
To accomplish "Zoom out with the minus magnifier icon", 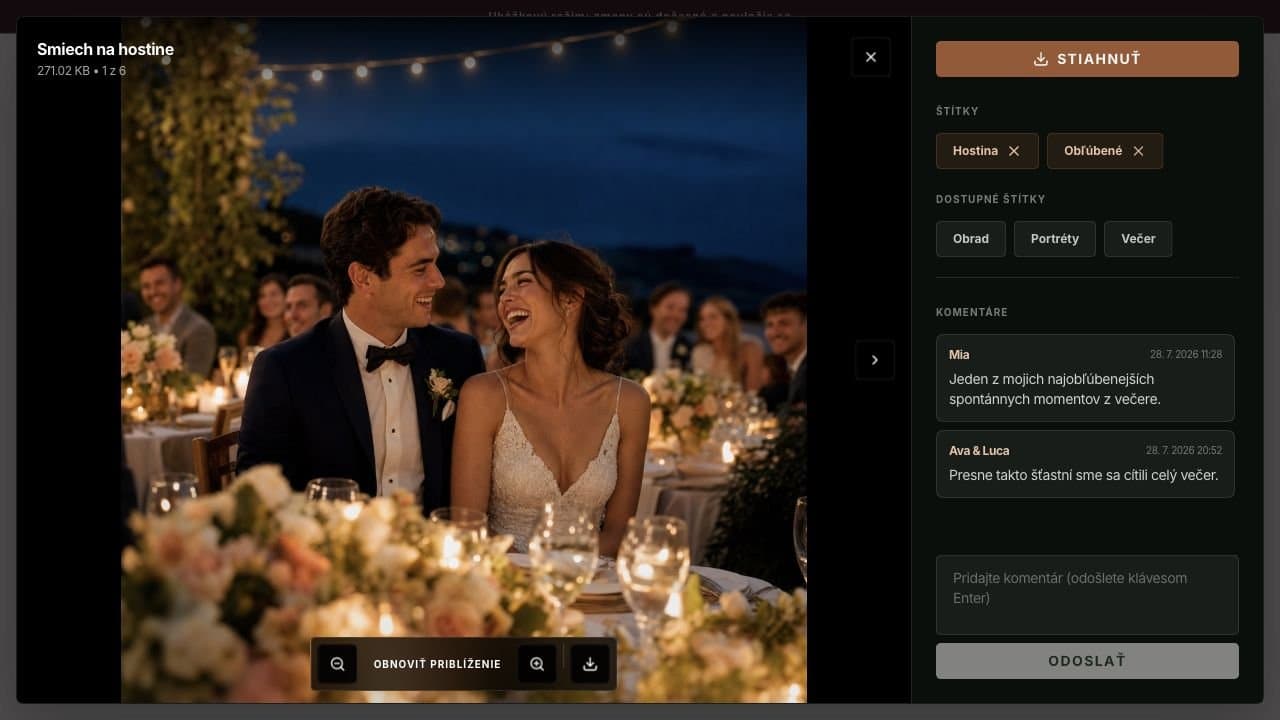I will 337,664.
